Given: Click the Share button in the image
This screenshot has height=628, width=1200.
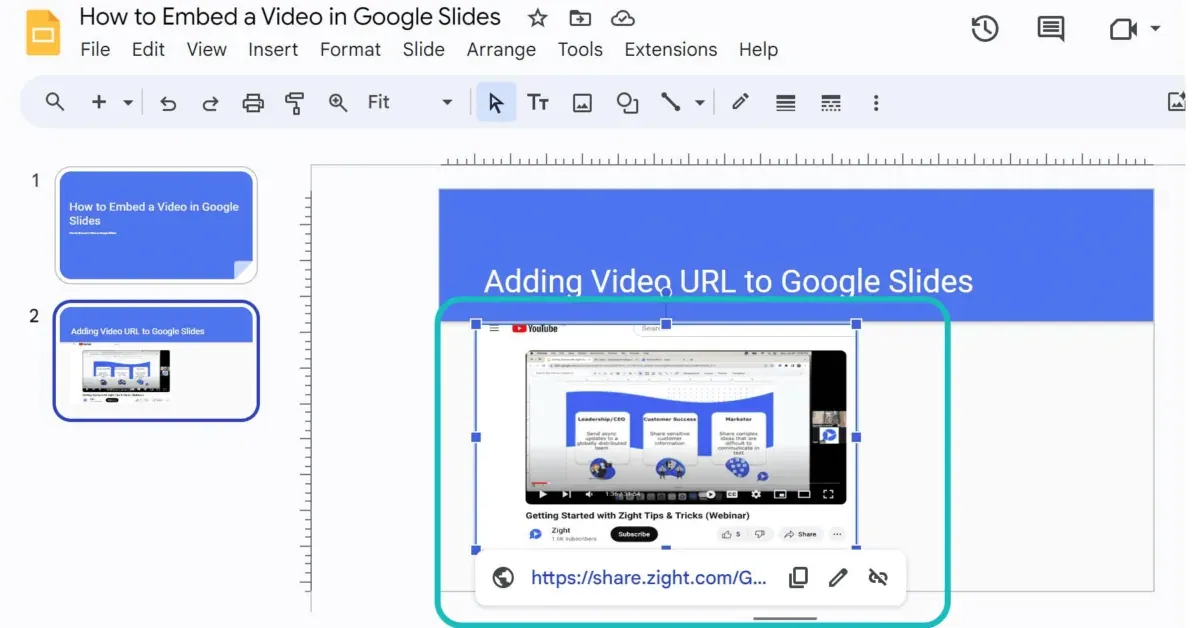Looking at the screenshot, I should click(800, 534).
